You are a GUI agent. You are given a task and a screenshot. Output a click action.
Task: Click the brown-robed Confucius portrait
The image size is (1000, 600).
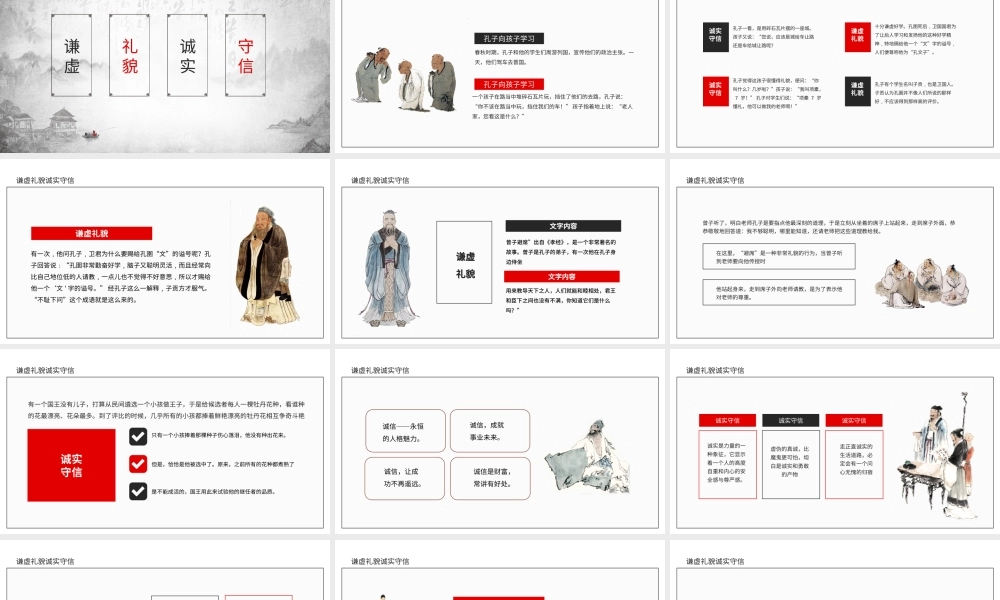click(x=267, y=264)
